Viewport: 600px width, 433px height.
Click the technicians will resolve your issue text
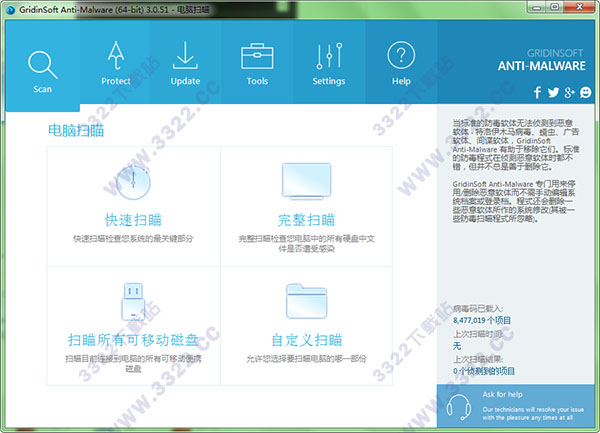coord(533,413)
